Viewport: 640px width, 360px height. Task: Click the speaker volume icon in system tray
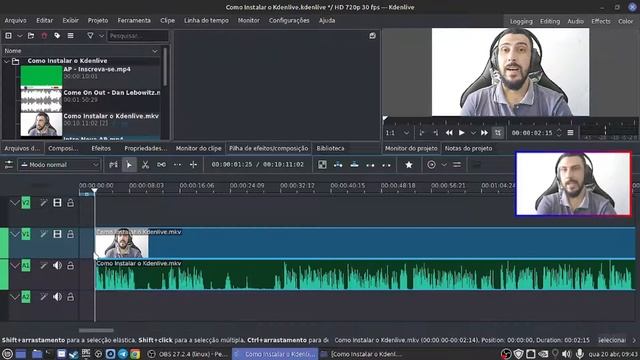pos(566,354)
